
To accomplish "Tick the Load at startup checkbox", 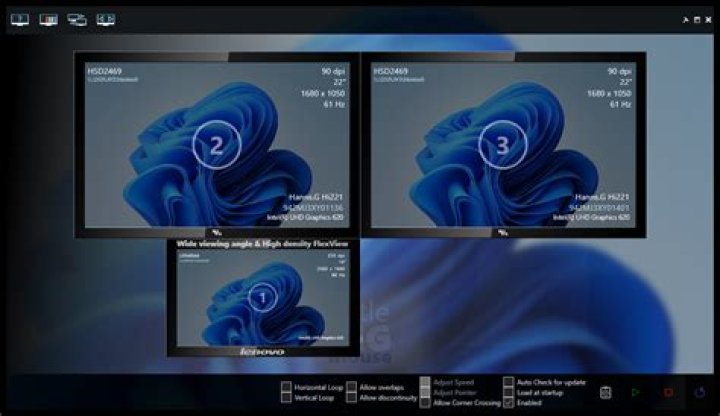I will (508, 393).
